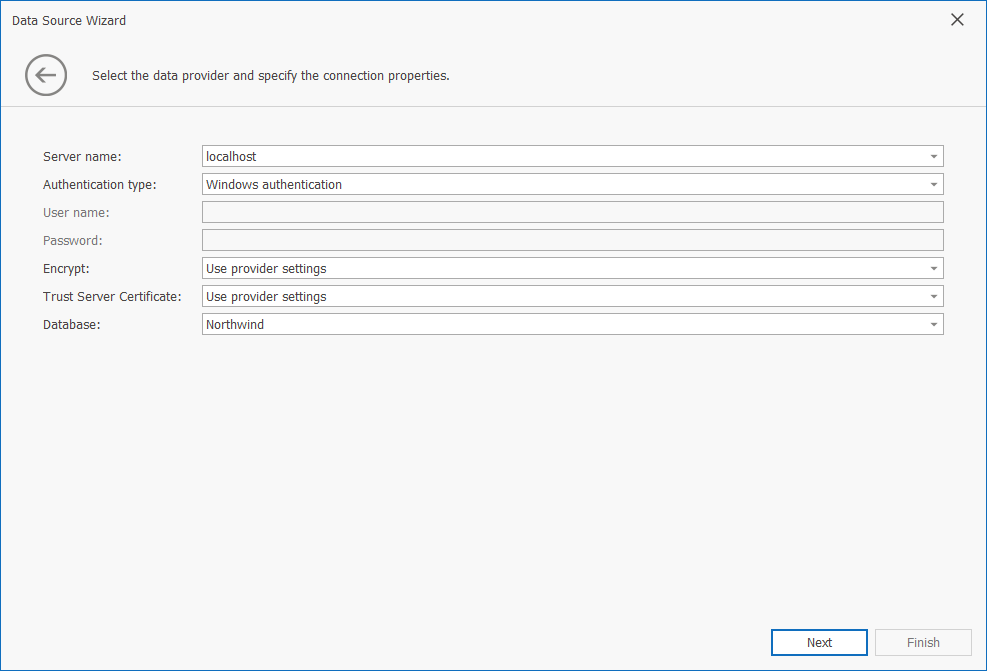Viewport: 987px width, 671px height.
Task: Click the 'Data Source Wizard' title text
Action: point(69,20)
